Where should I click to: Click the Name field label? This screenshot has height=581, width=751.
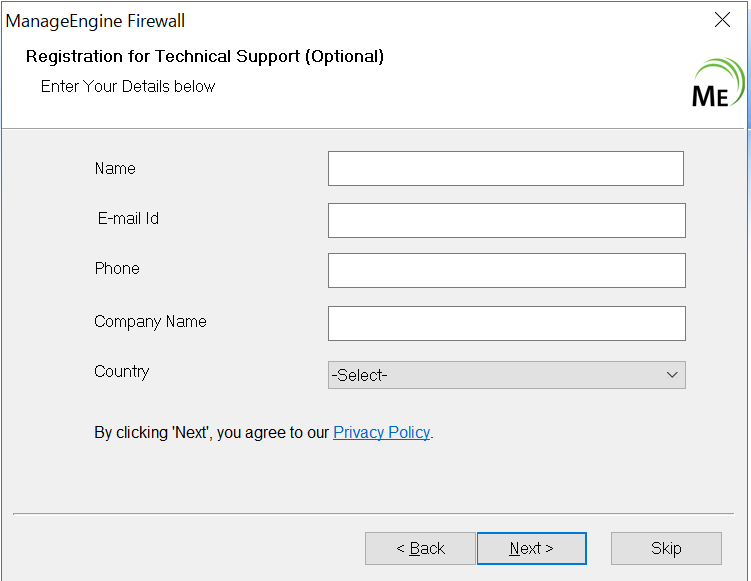point(115,169)
